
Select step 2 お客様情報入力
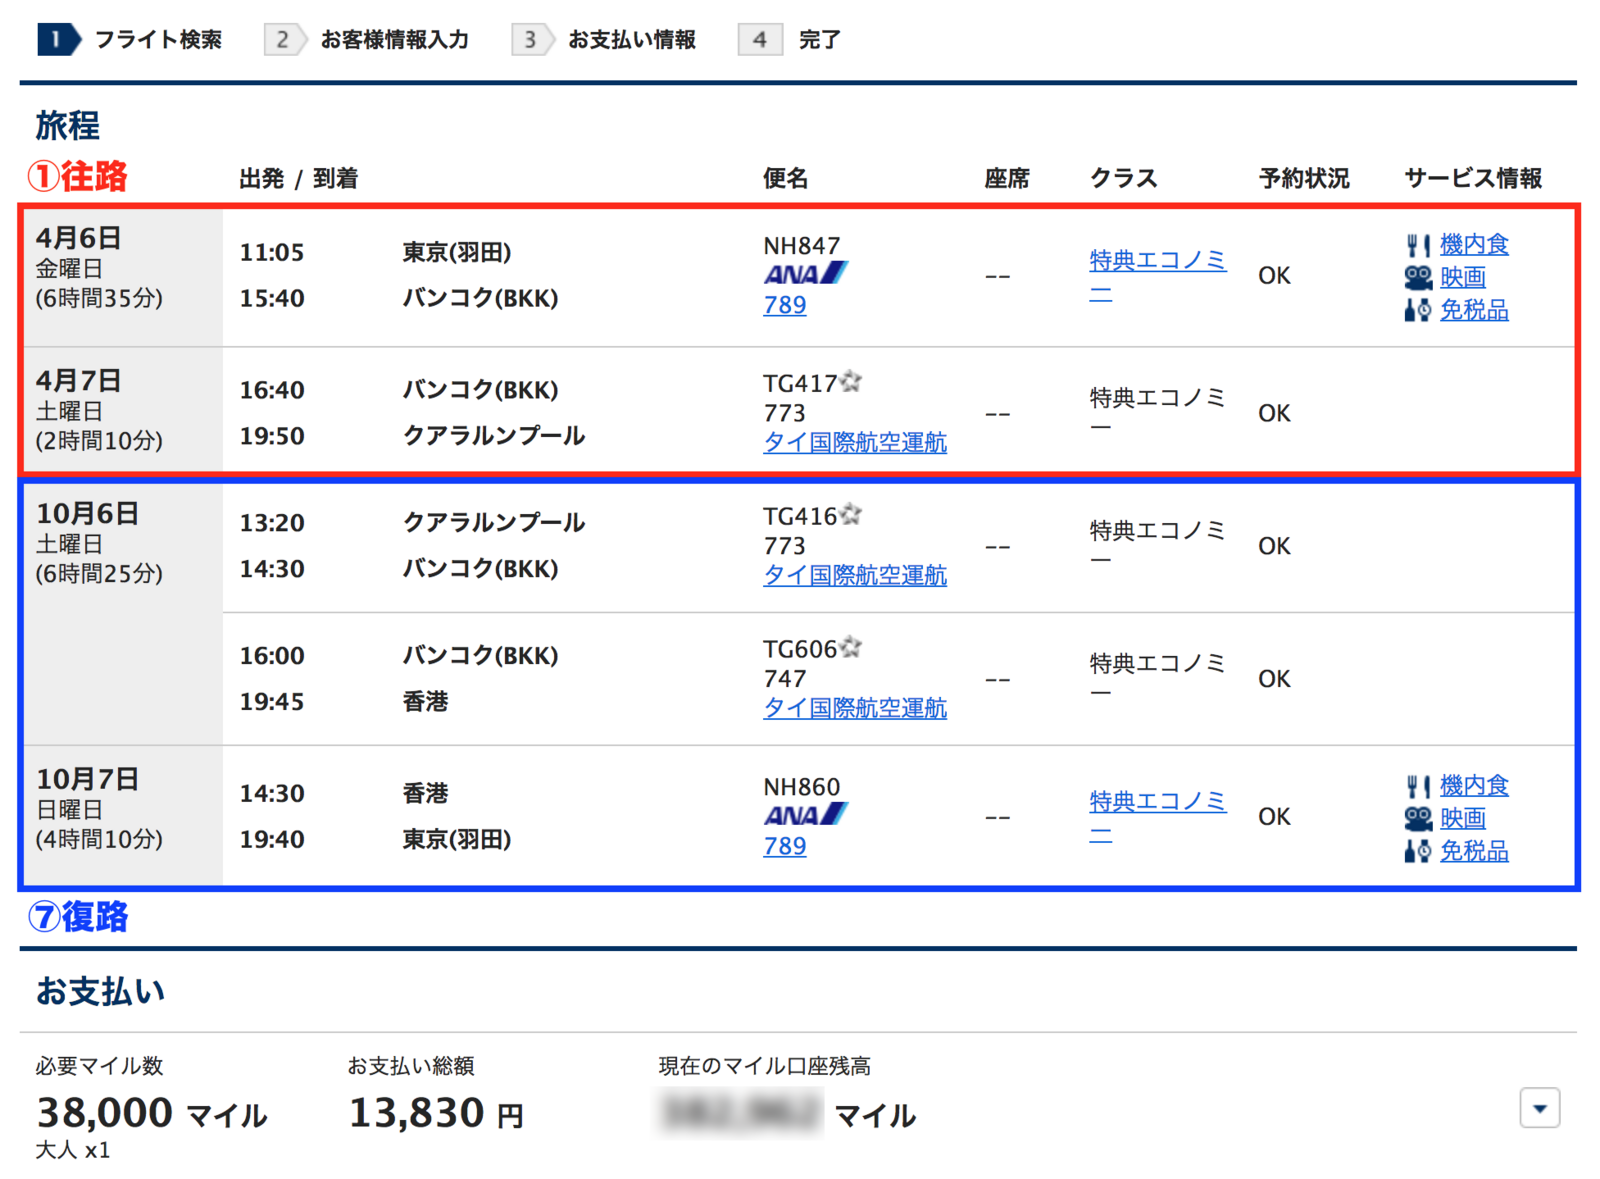pos(367,40)
